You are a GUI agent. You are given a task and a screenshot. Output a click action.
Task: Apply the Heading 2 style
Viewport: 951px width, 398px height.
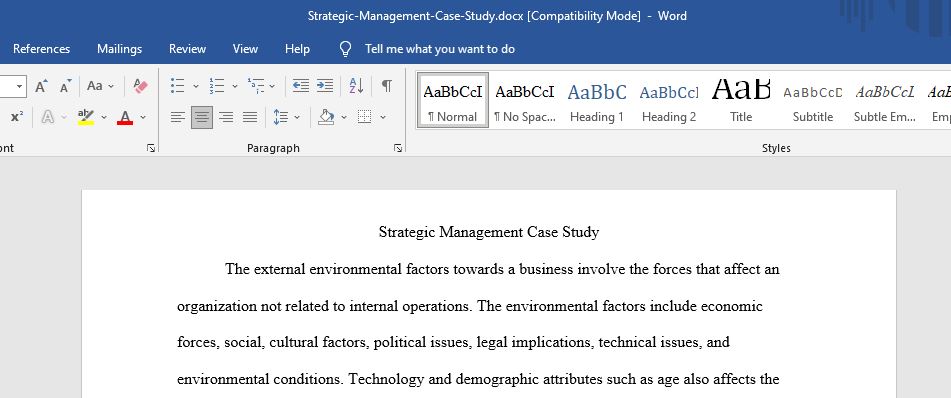pyautogui.click(x=669, y=101)
